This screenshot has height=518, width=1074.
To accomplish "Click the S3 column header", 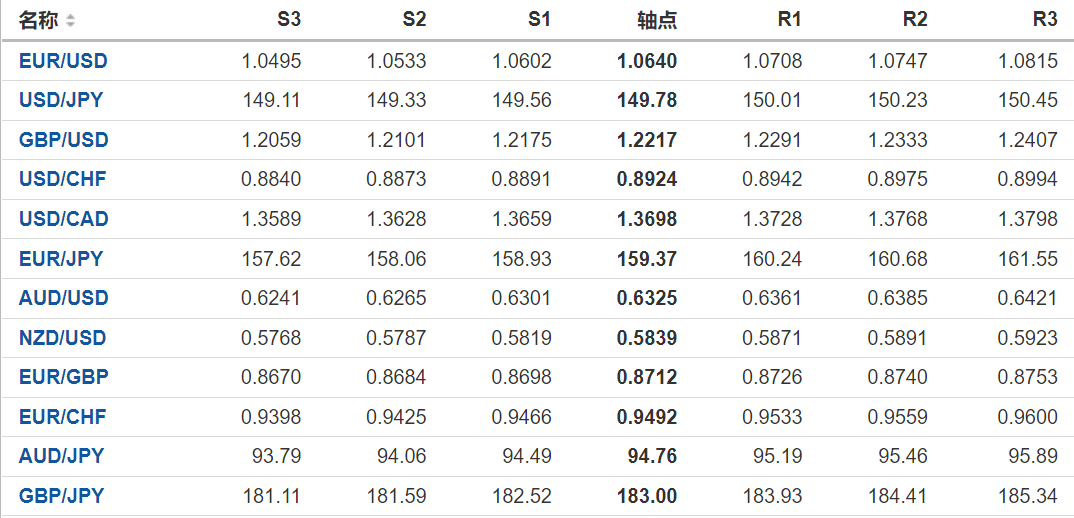I will 289,20.
